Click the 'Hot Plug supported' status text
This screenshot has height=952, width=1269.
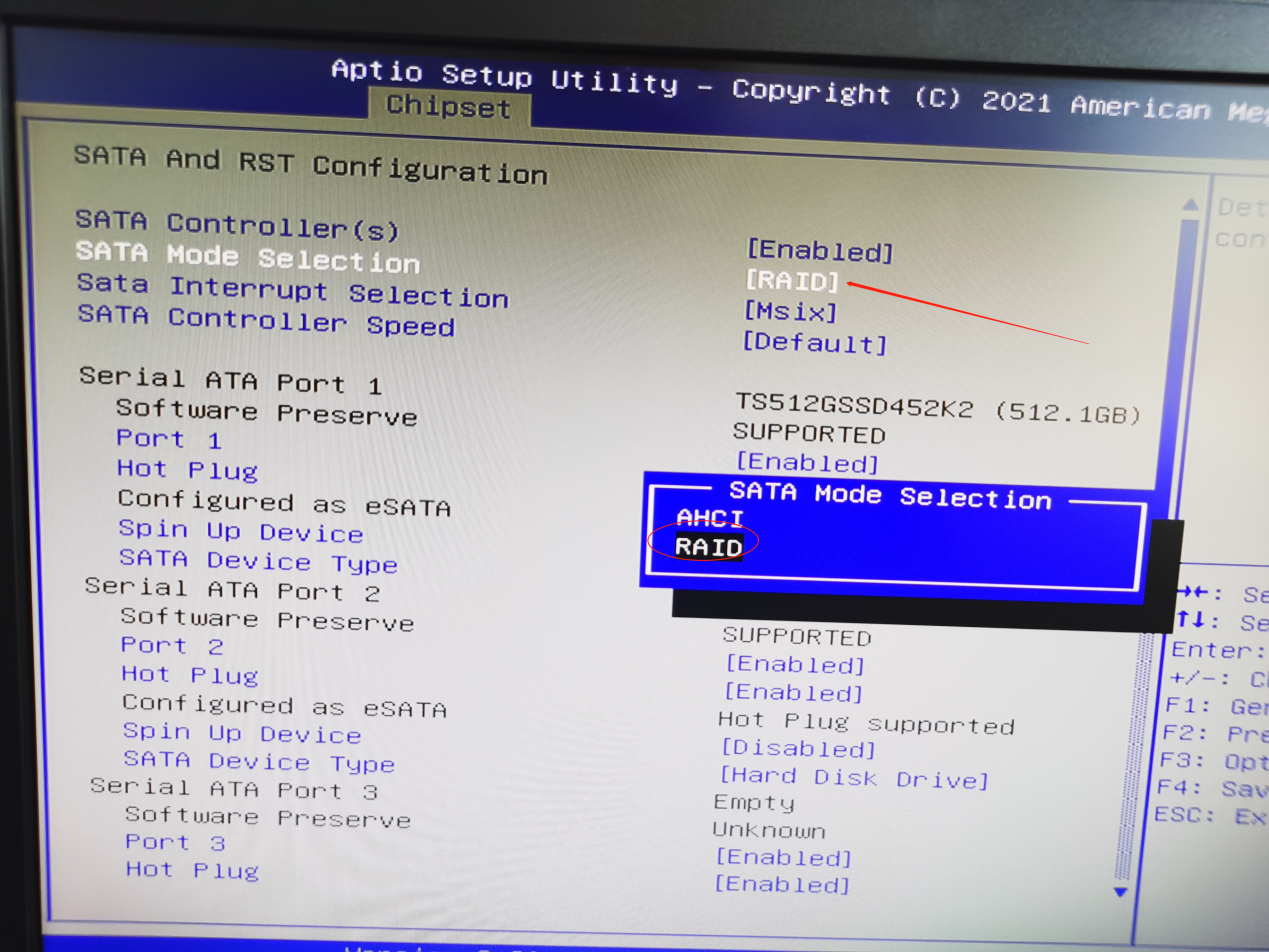click(866, 722)
